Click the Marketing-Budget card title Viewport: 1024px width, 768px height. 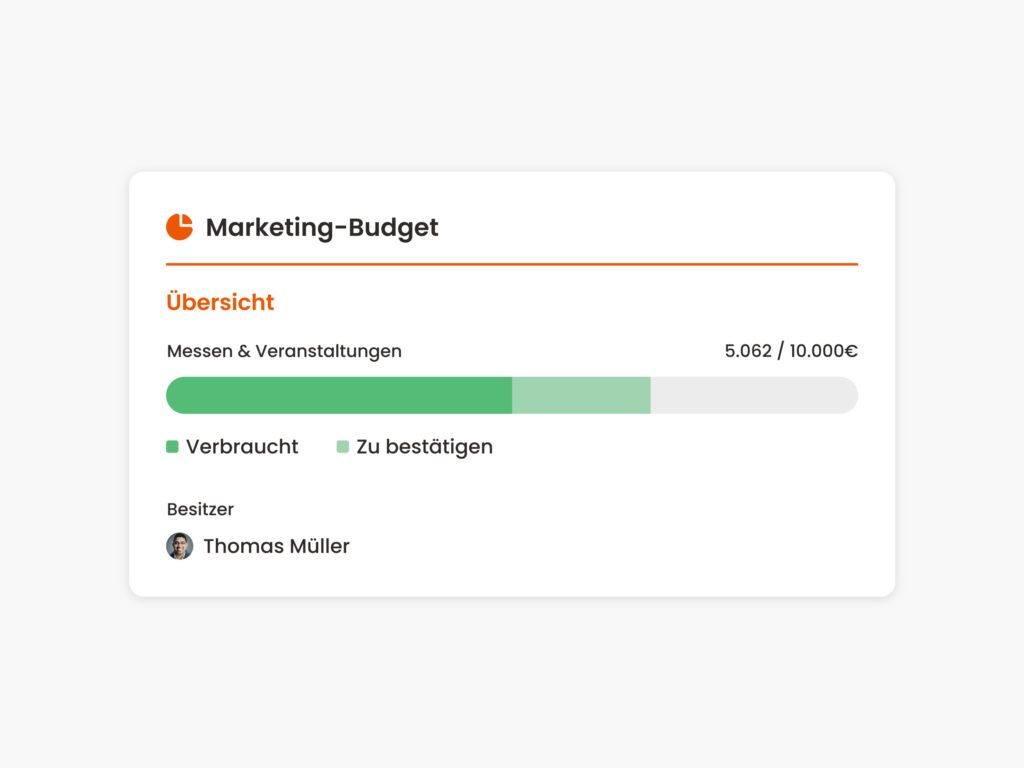click(x=322, y=228)
